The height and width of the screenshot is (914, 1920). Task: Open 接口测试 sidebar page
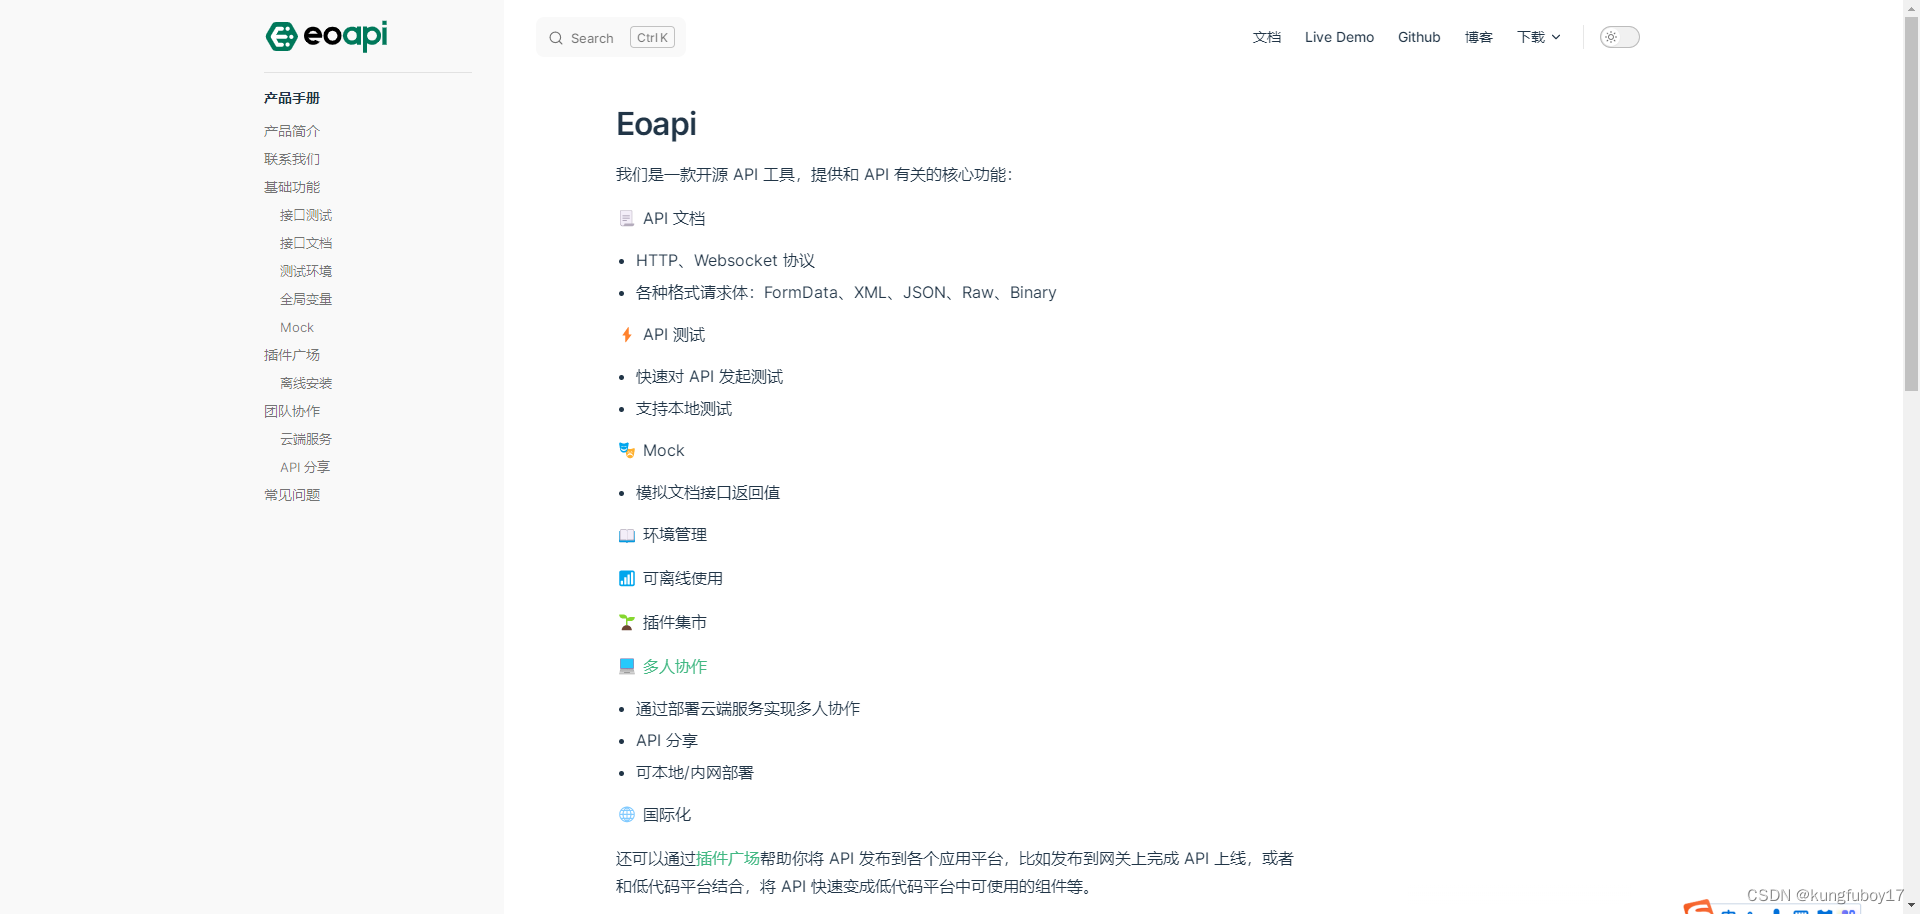[x=306, y=215]
